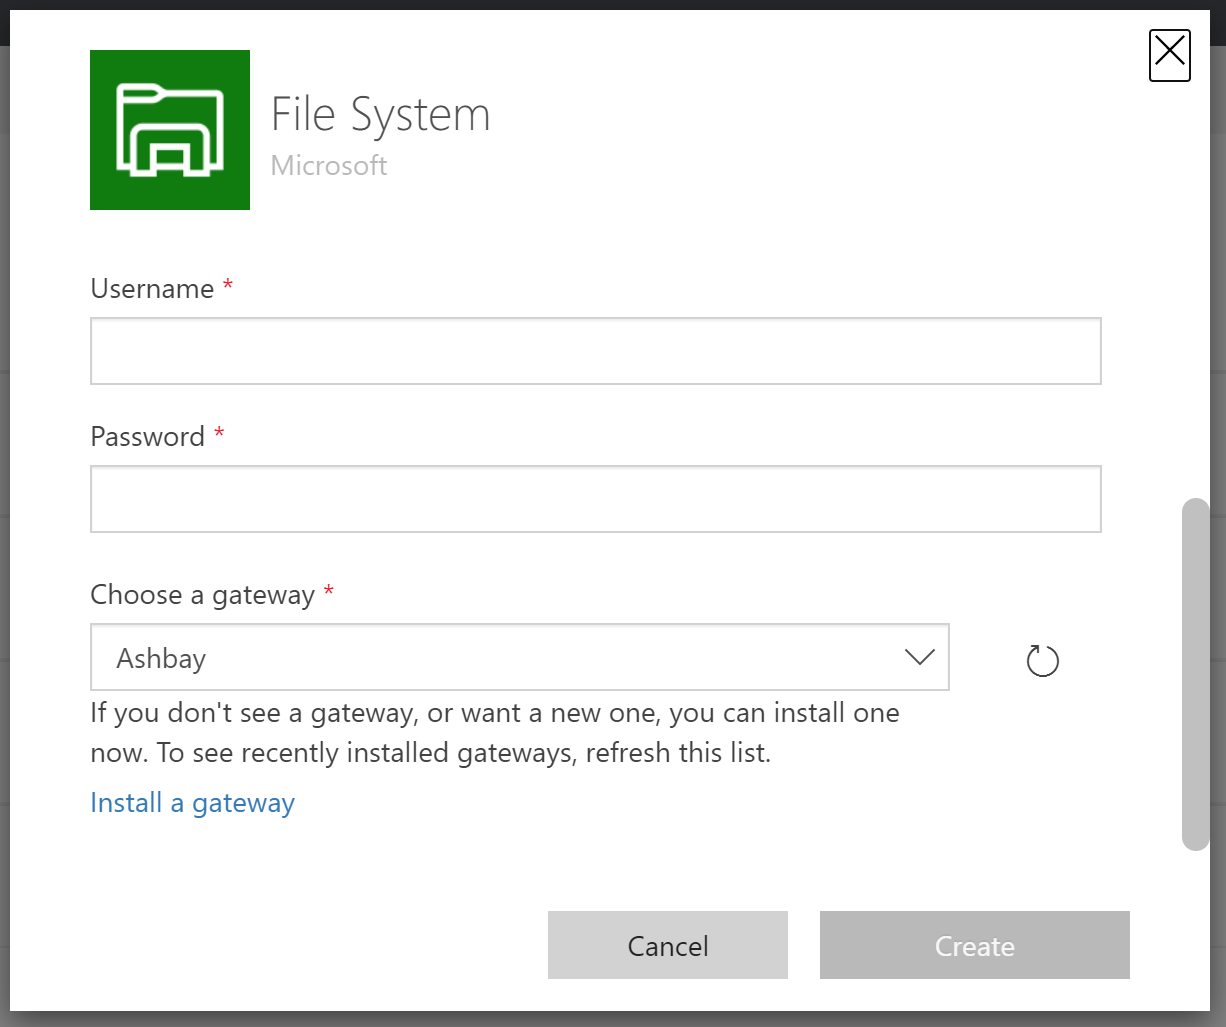Follow the Install a gateway link
This screenshot has width=1226, height=1027.
point(193,803)
